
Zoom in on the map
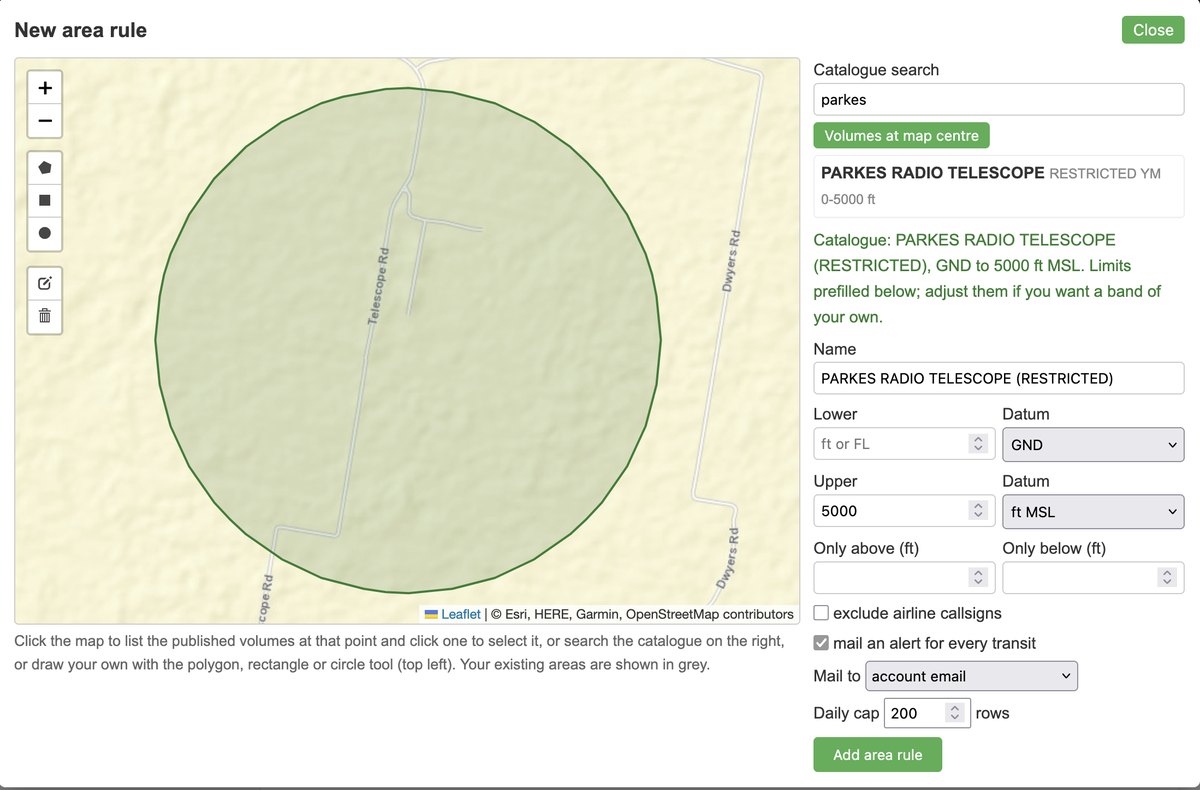click(x=45, y=88)
